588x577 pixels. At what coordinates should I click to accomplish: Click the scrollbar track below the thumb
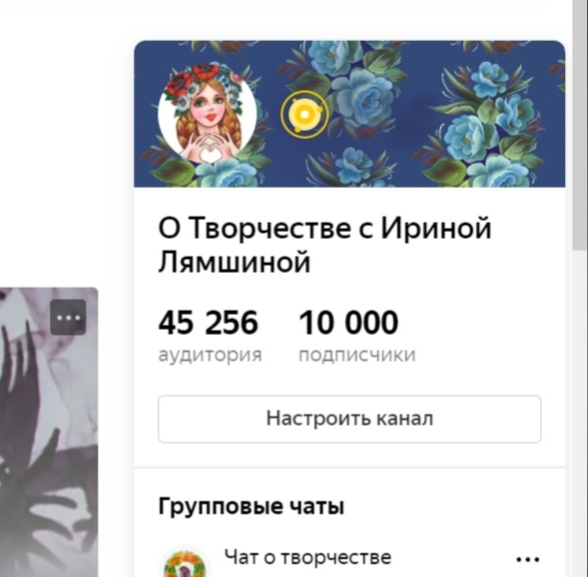[x=580, y=412]
